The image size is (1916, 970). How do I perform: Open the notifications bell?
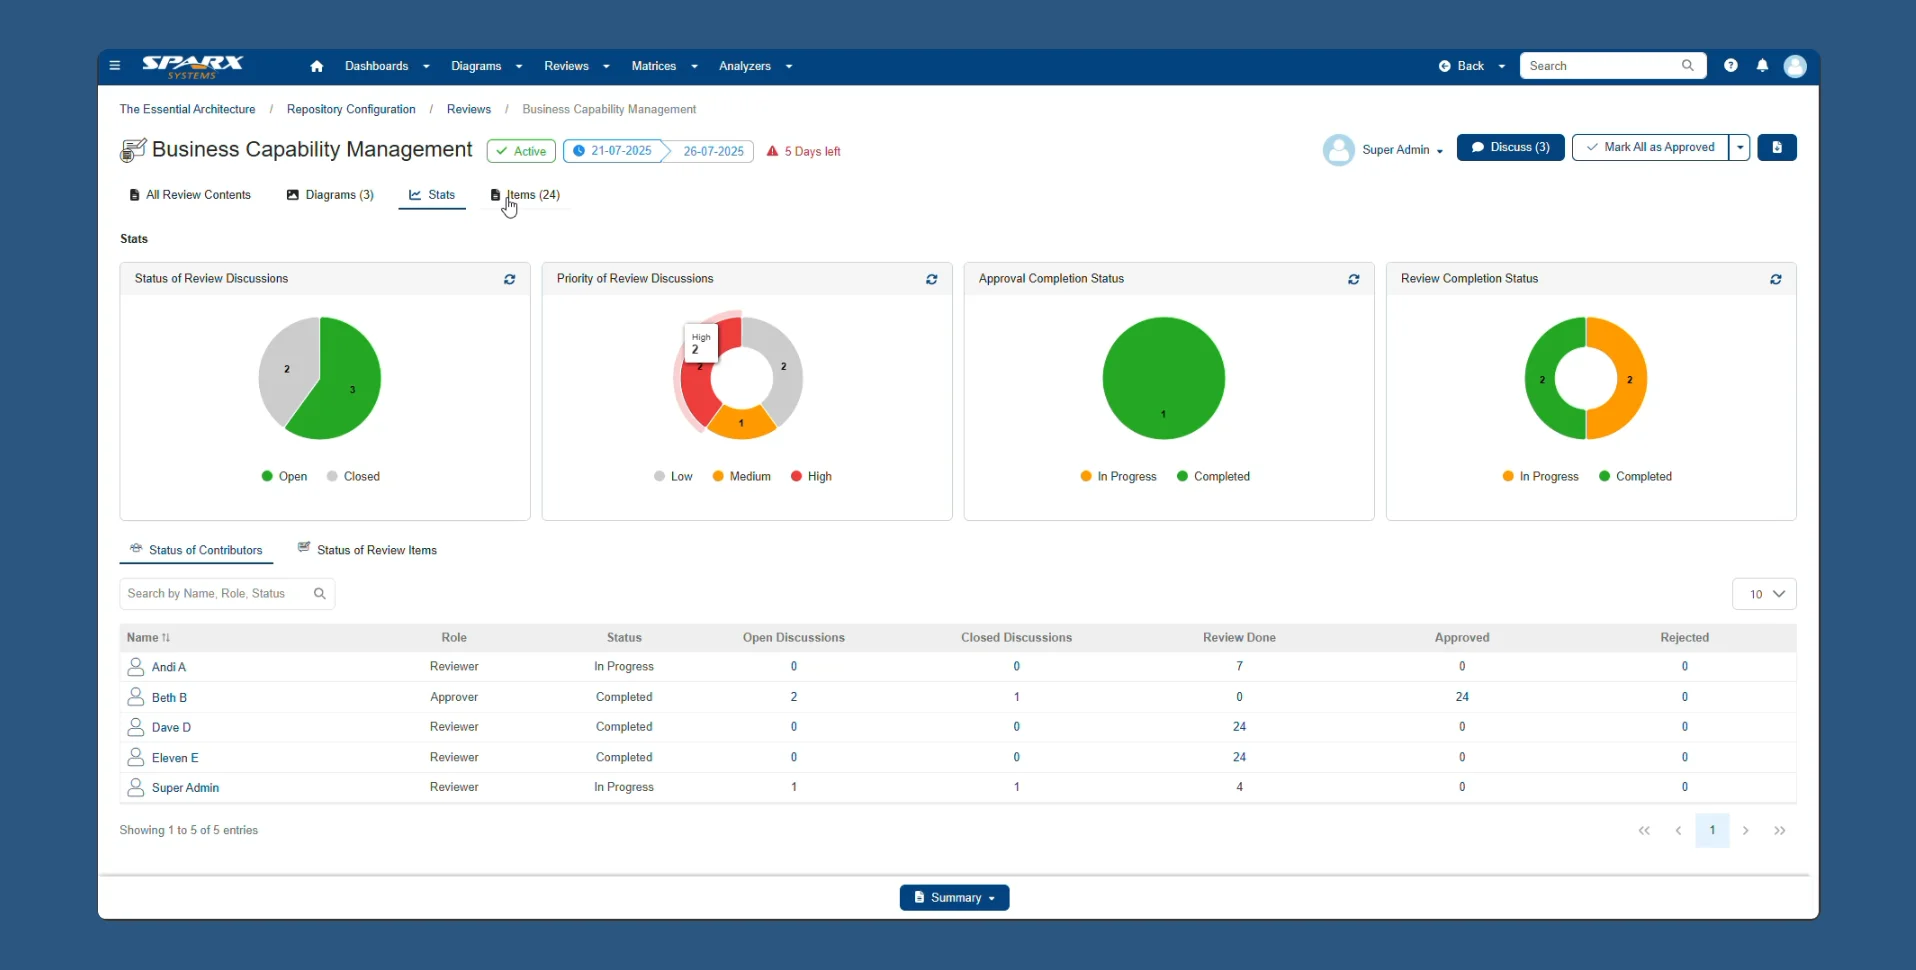coord(1763,66)
